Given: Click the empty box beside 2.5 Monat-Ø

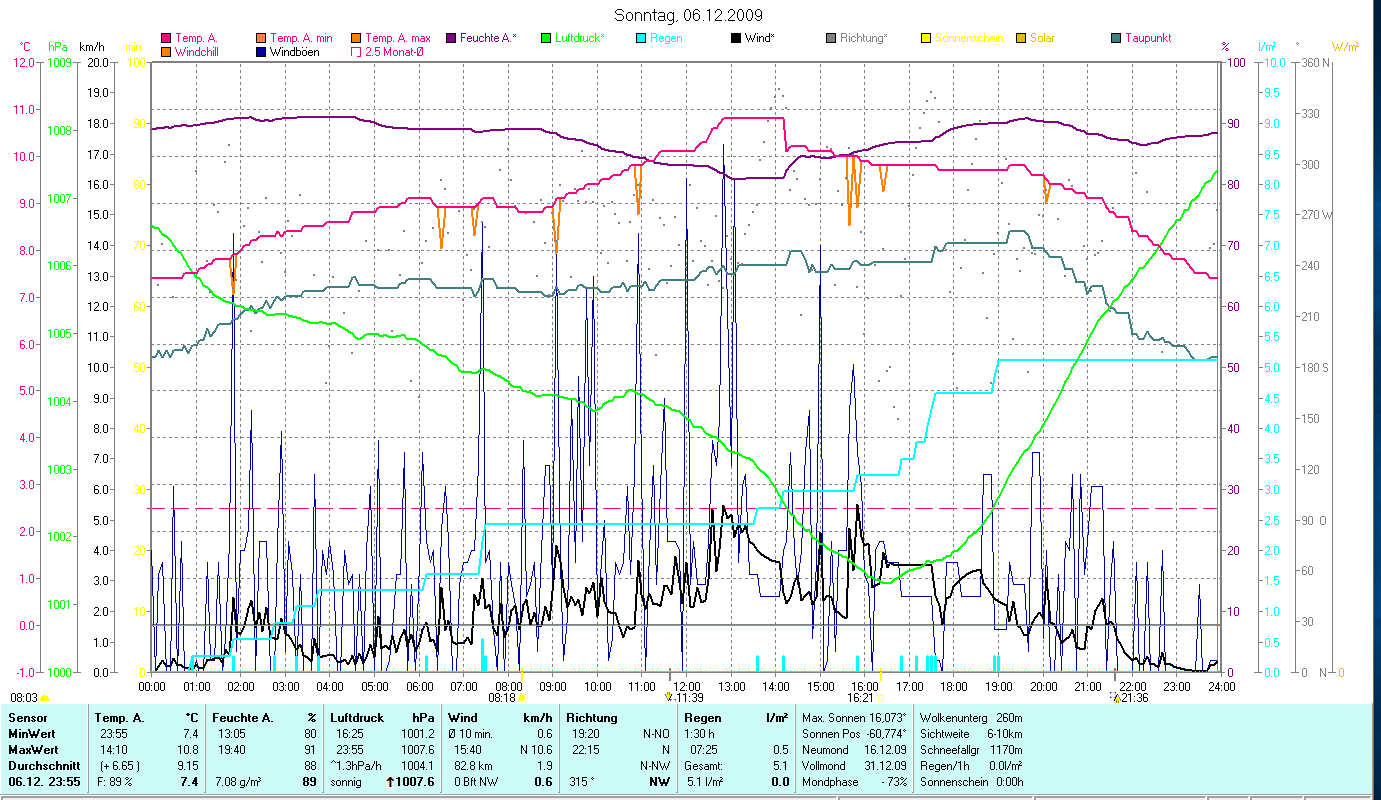Looking at the screenshot, I should pos(356,51).
